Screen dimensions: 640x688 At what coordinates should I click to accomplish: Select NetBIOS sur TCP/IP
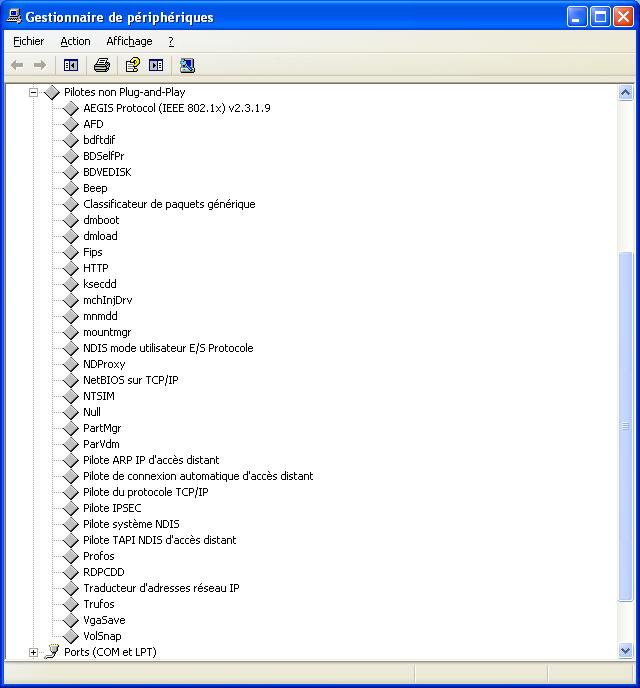tap(131, 380)
